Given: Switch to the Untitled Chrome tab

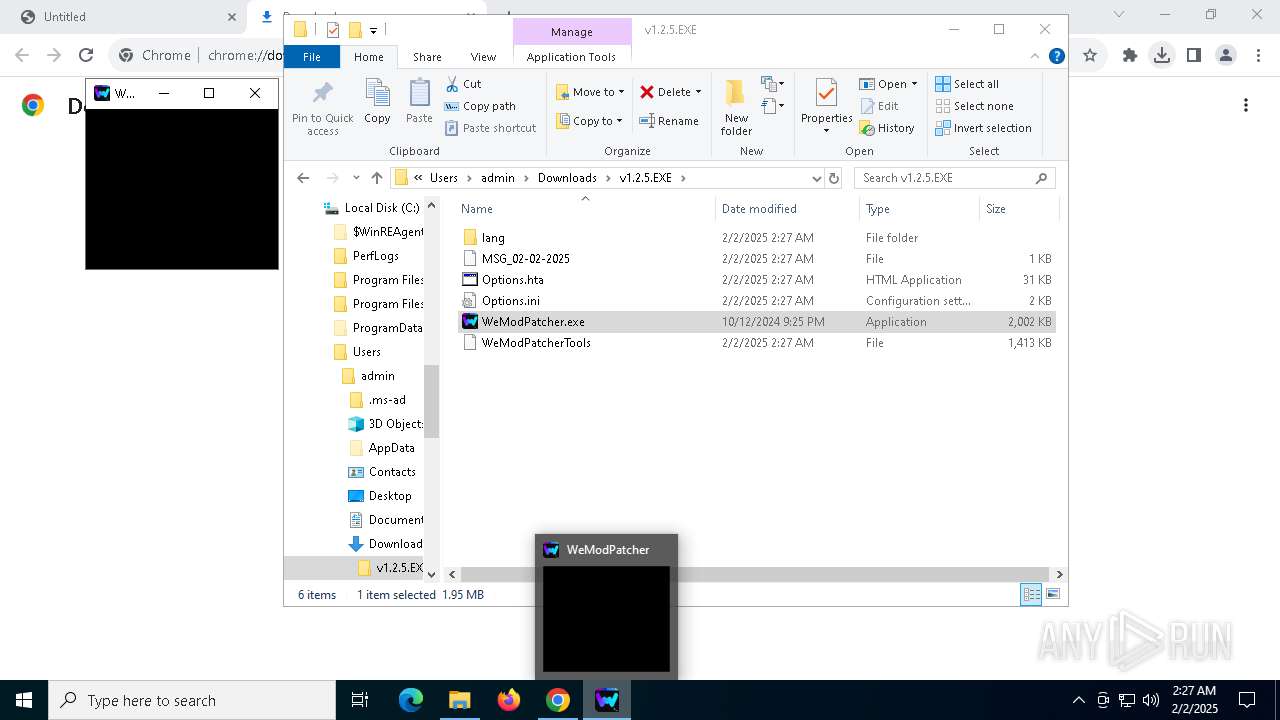Looking at the screenshot, I should [x=128, y=17].
